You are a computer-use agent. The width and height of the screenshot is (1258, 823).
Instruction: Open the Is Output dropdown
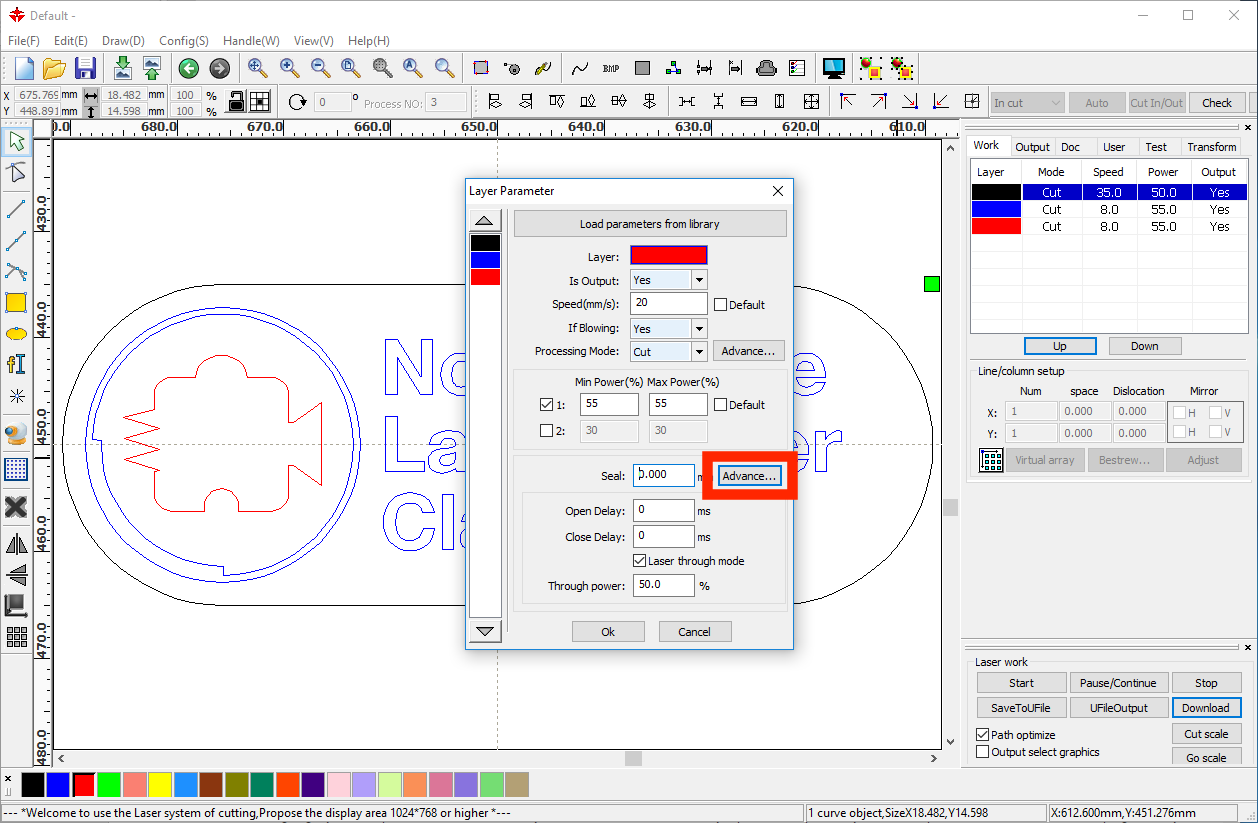699,280
